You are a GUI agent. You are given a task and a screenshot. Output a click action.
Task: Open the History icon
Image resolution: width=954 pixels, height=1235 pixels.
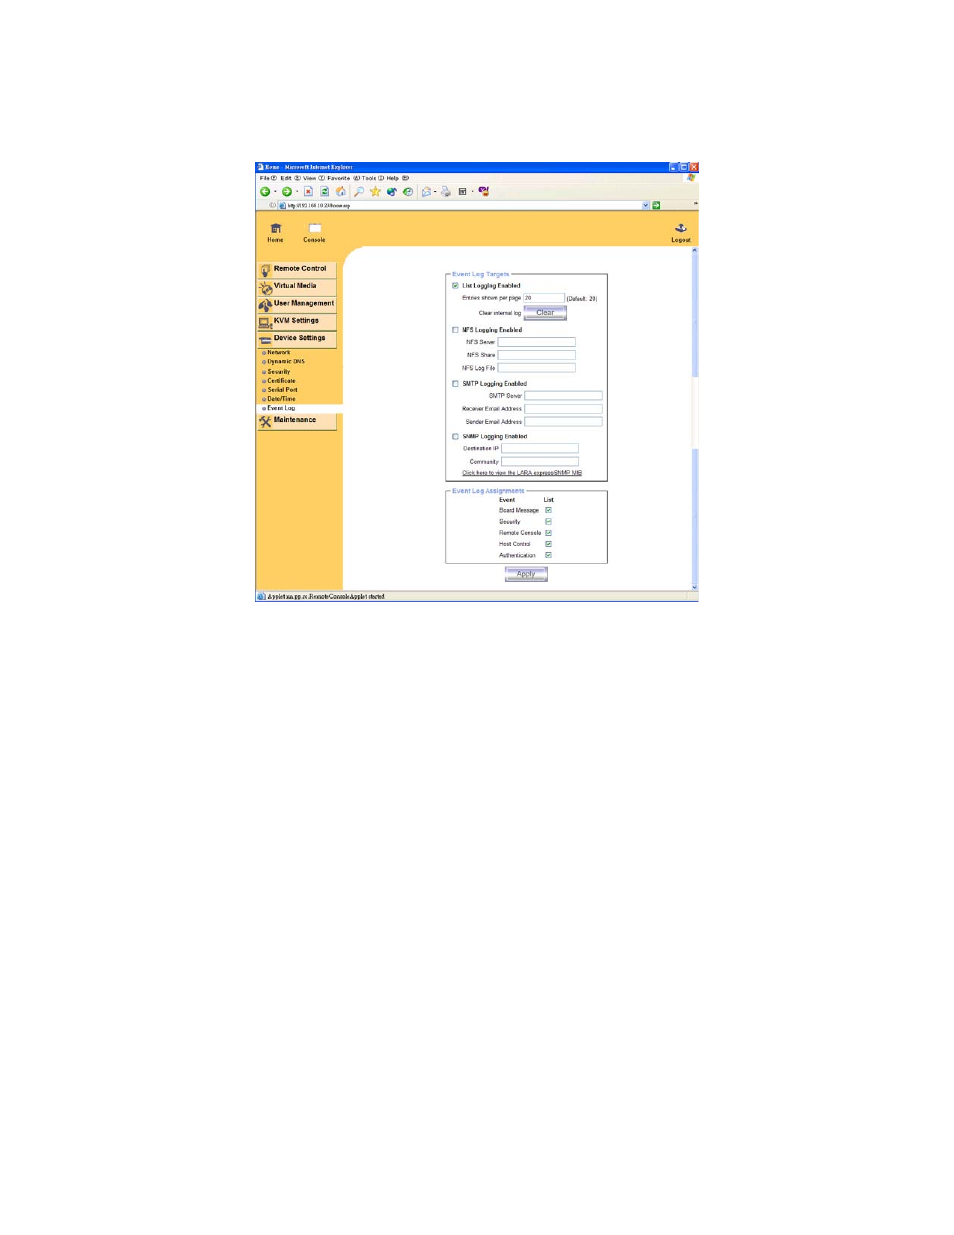[408, 192]
